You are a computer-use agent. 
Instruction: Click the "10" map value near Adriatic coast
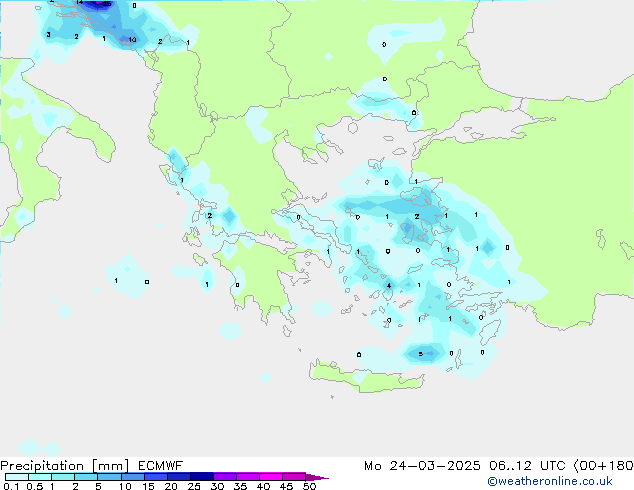[x=132, y=40]
